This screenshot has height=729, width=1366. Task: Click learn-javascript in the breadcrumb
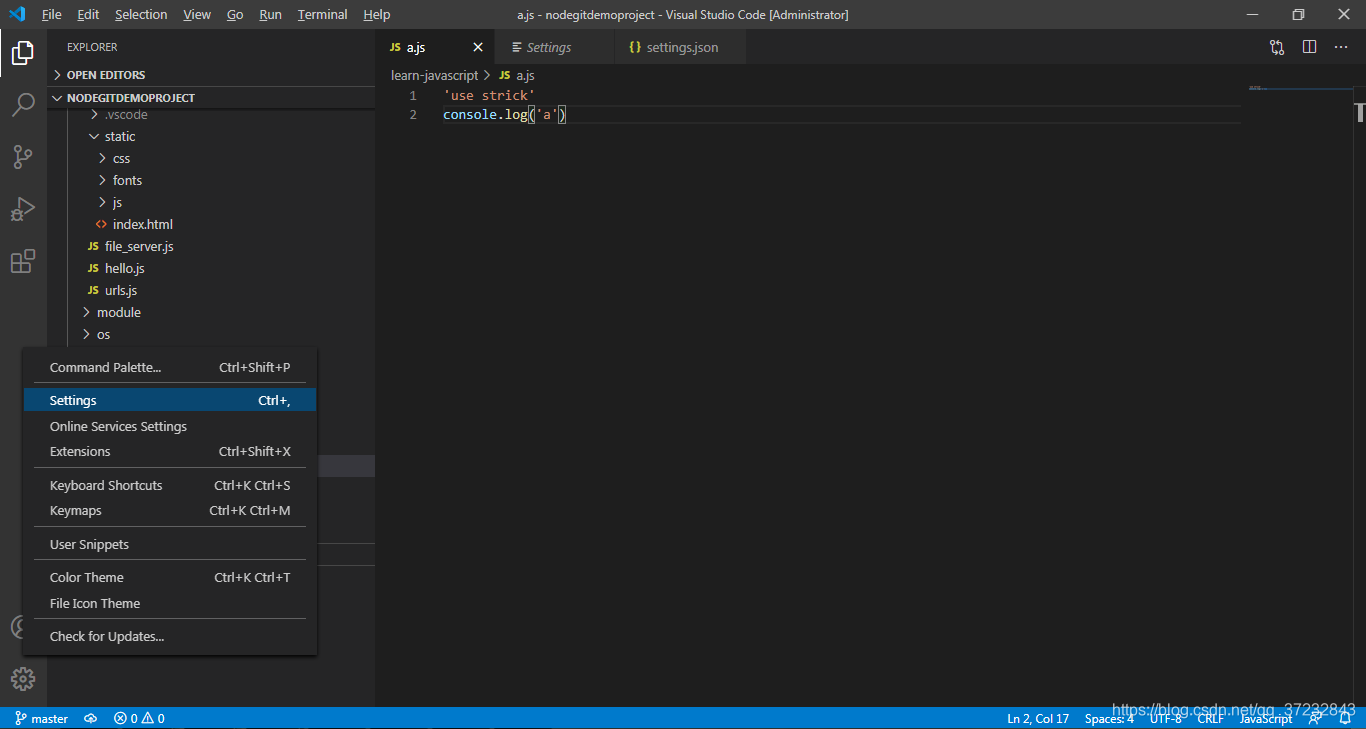click(x=434, y=75)
